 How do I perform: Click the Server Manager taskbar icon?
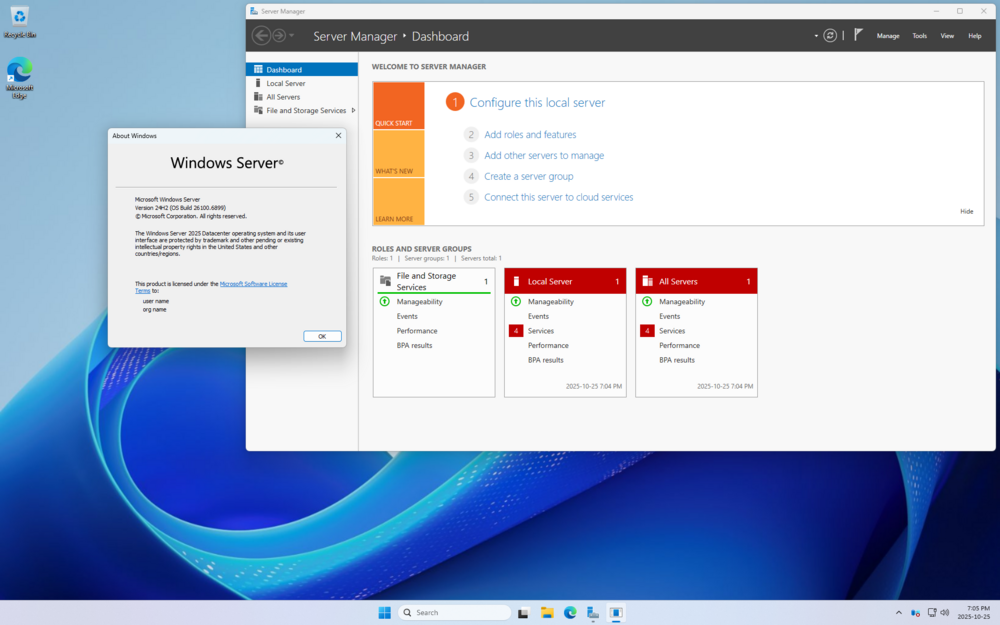(593, 613)
